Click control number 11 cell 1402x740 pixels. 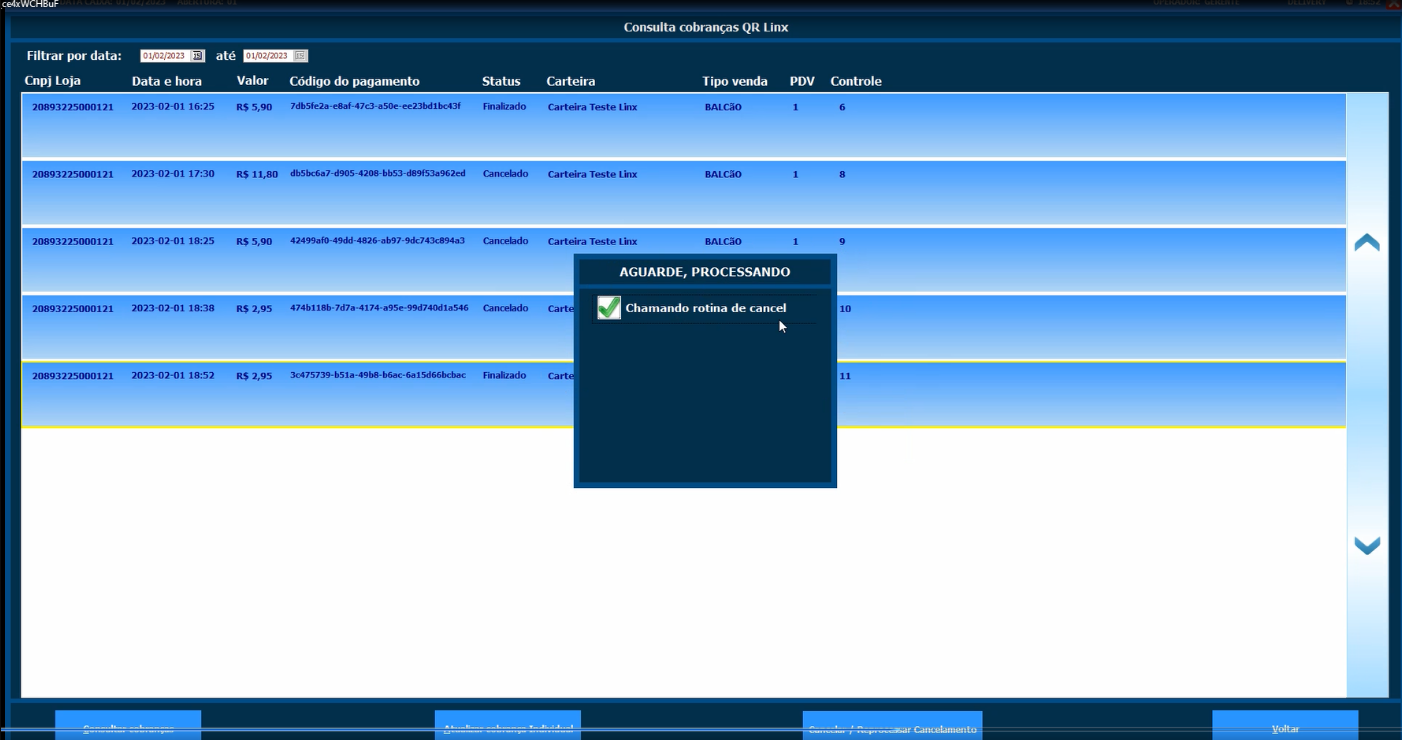click(x=845, y=376)
